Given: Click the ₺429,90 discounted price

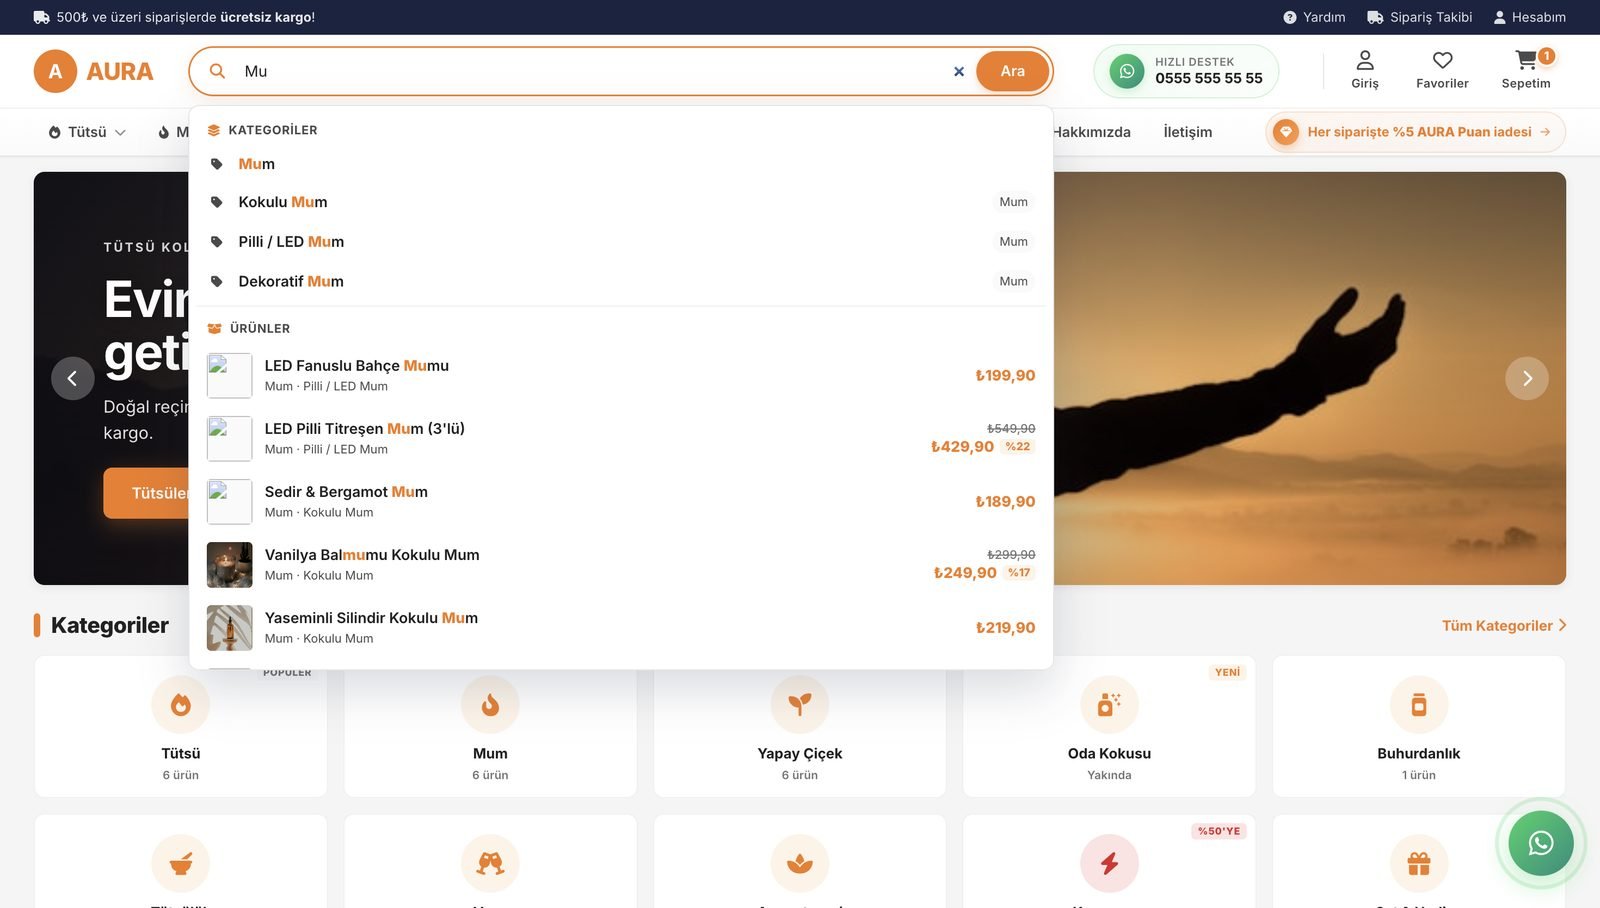Looking at the screenshot, I should 962,447.
